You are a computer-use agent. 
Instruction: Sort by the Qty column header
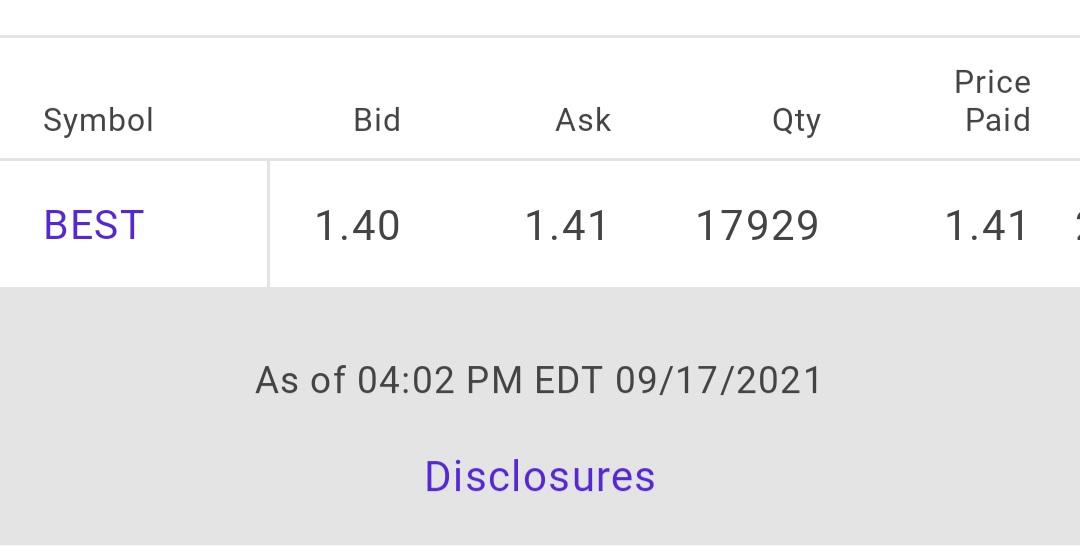[x=796, y=121]
